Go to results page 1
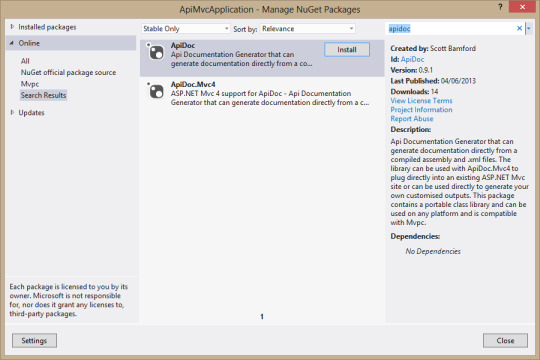This screenshot has width=540, height=360. (262, 317)
